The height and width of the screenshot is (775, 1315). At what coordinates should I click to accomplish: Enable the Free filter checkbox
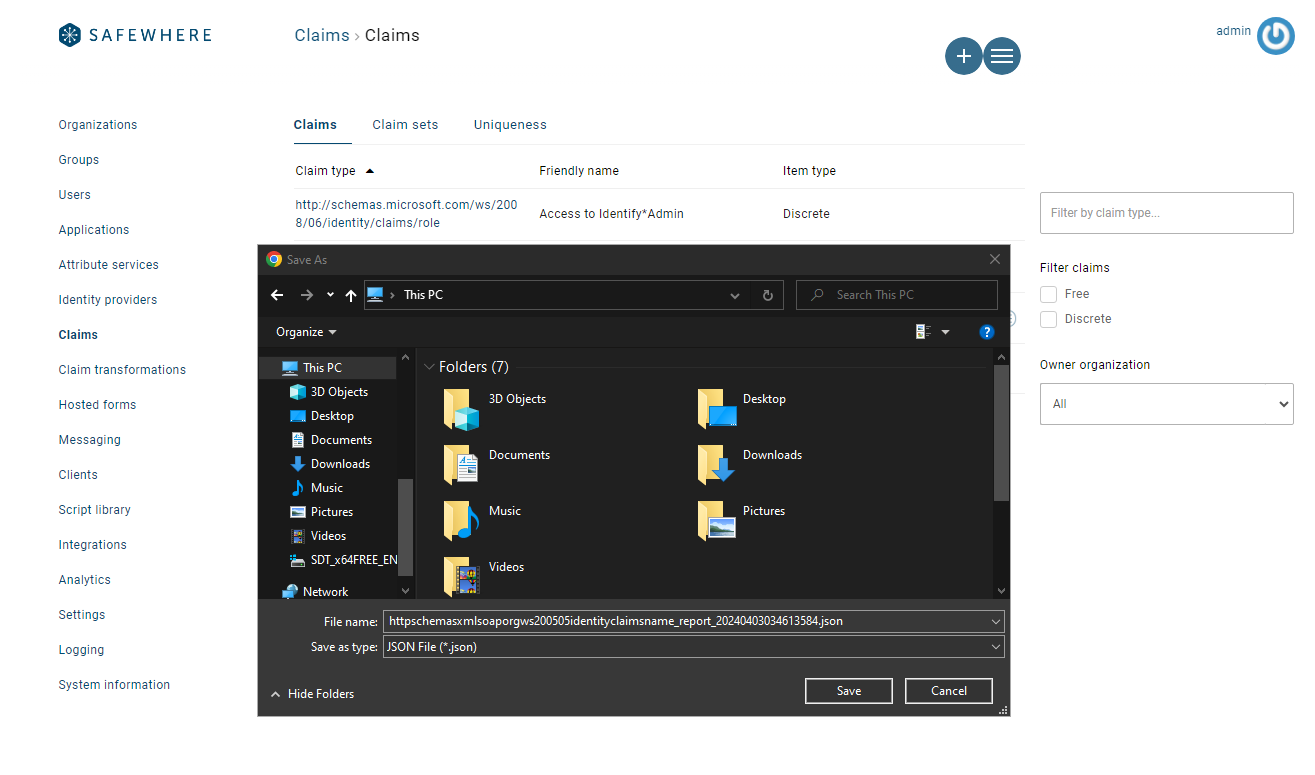click(1049, 294)
